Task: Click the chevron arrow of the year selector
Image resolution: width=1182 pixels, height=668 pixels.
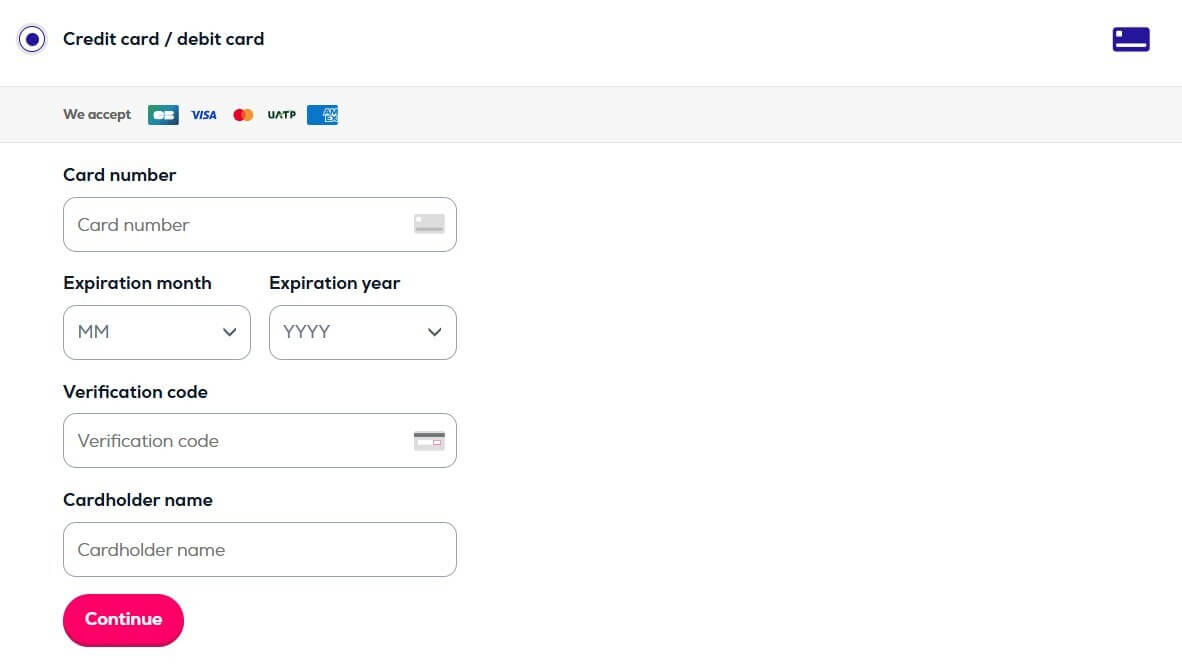Action: 434,332
